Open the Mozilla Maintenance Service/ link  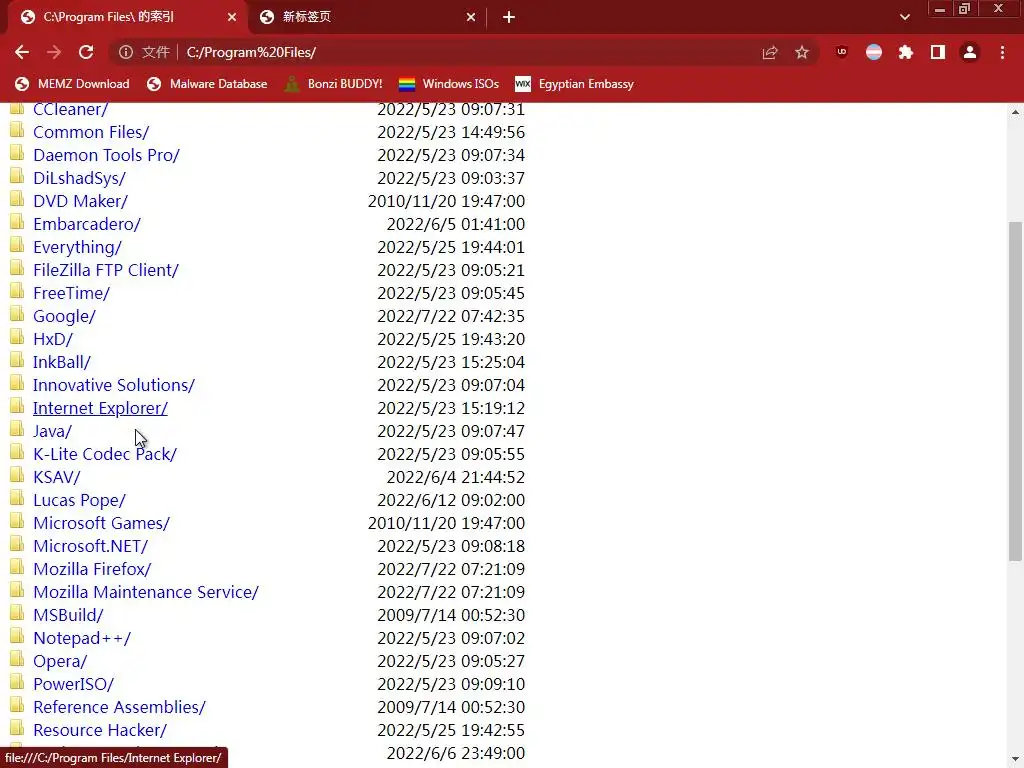146,592
